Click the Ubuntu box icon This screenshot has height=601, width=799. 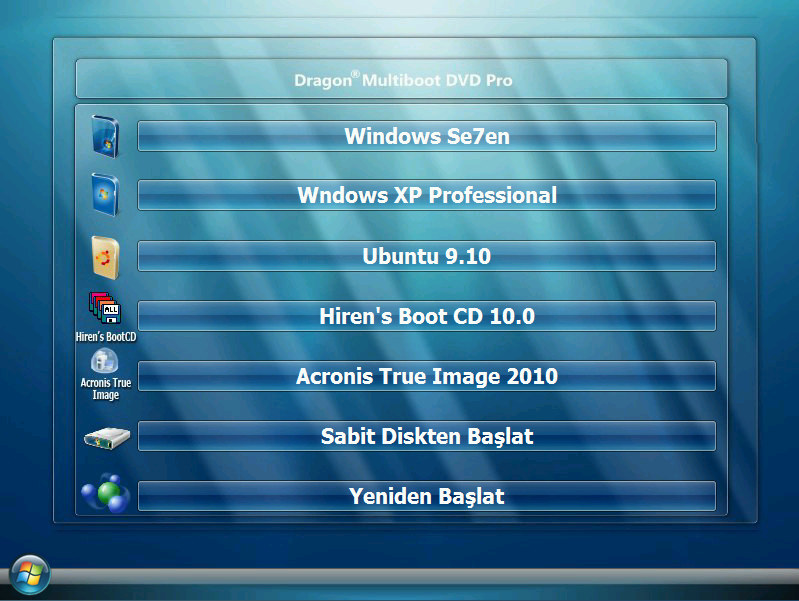pos(105,257)
